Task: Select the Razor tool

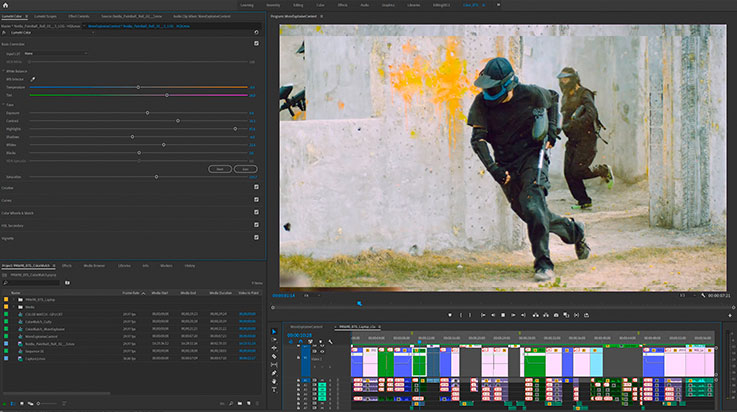Action: (275, 356)
